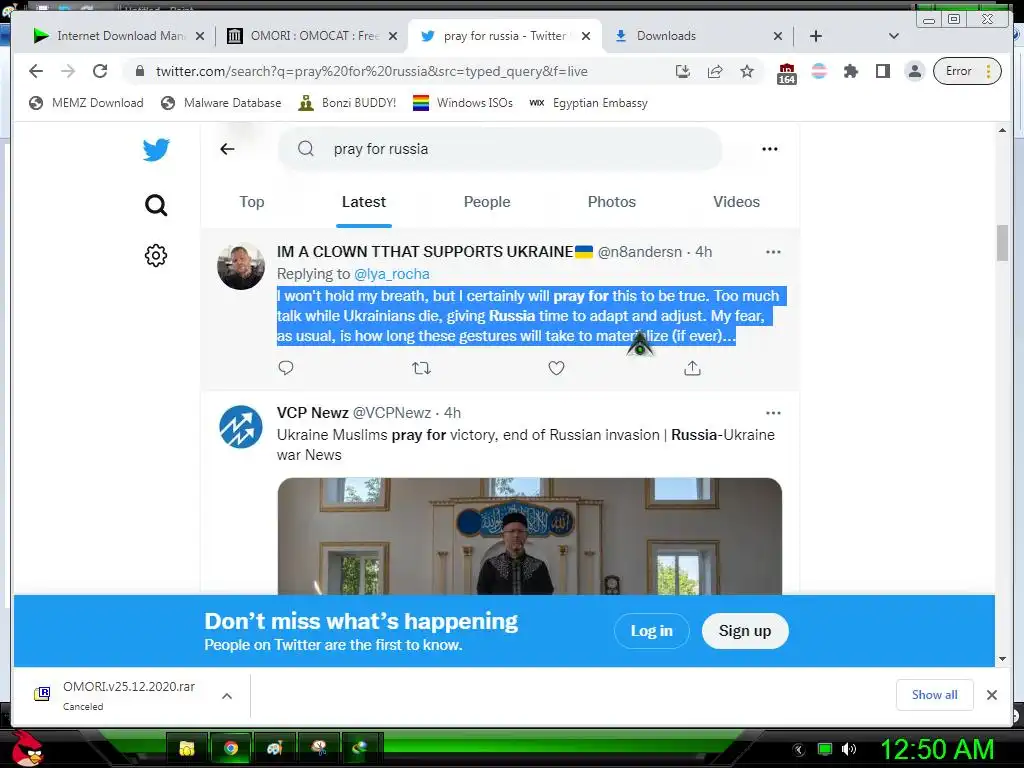
Task: Focus the pray for russia search field
Action: [500, 149]
